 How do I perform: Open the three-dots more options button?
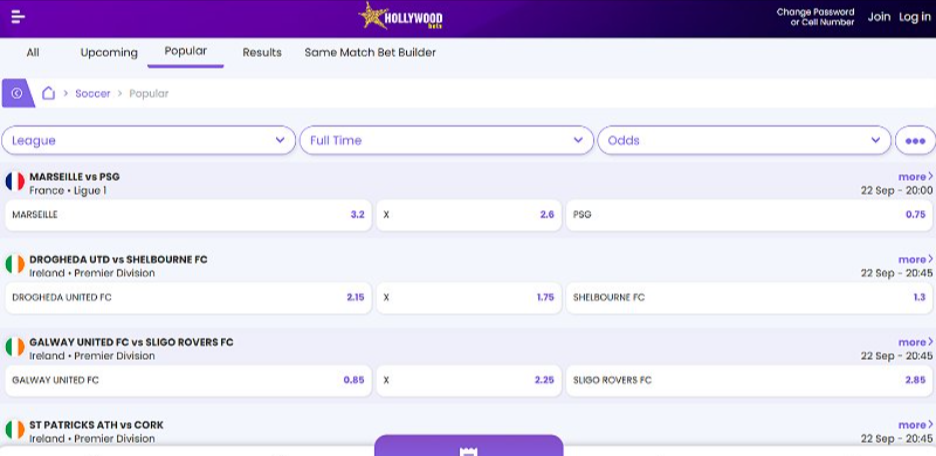(914, 141)
